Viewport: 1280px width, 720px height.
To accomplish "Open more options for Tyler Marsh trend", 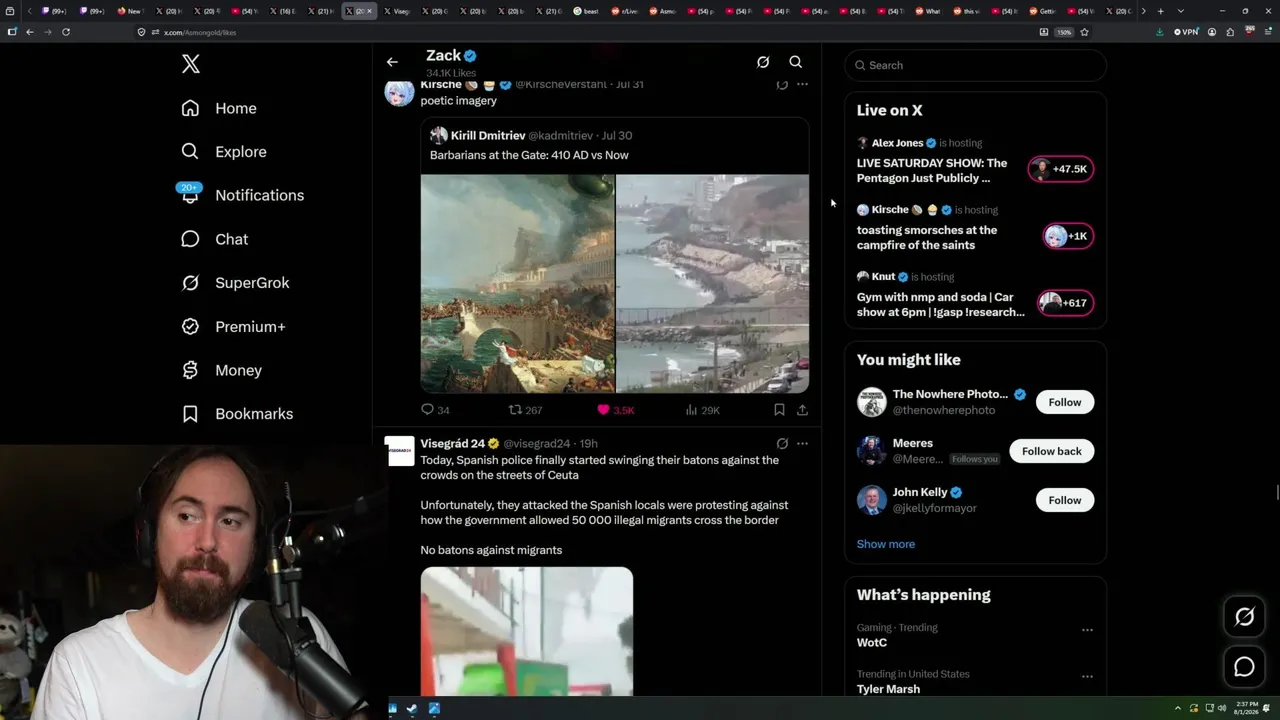I will [x=1087, y=677].
